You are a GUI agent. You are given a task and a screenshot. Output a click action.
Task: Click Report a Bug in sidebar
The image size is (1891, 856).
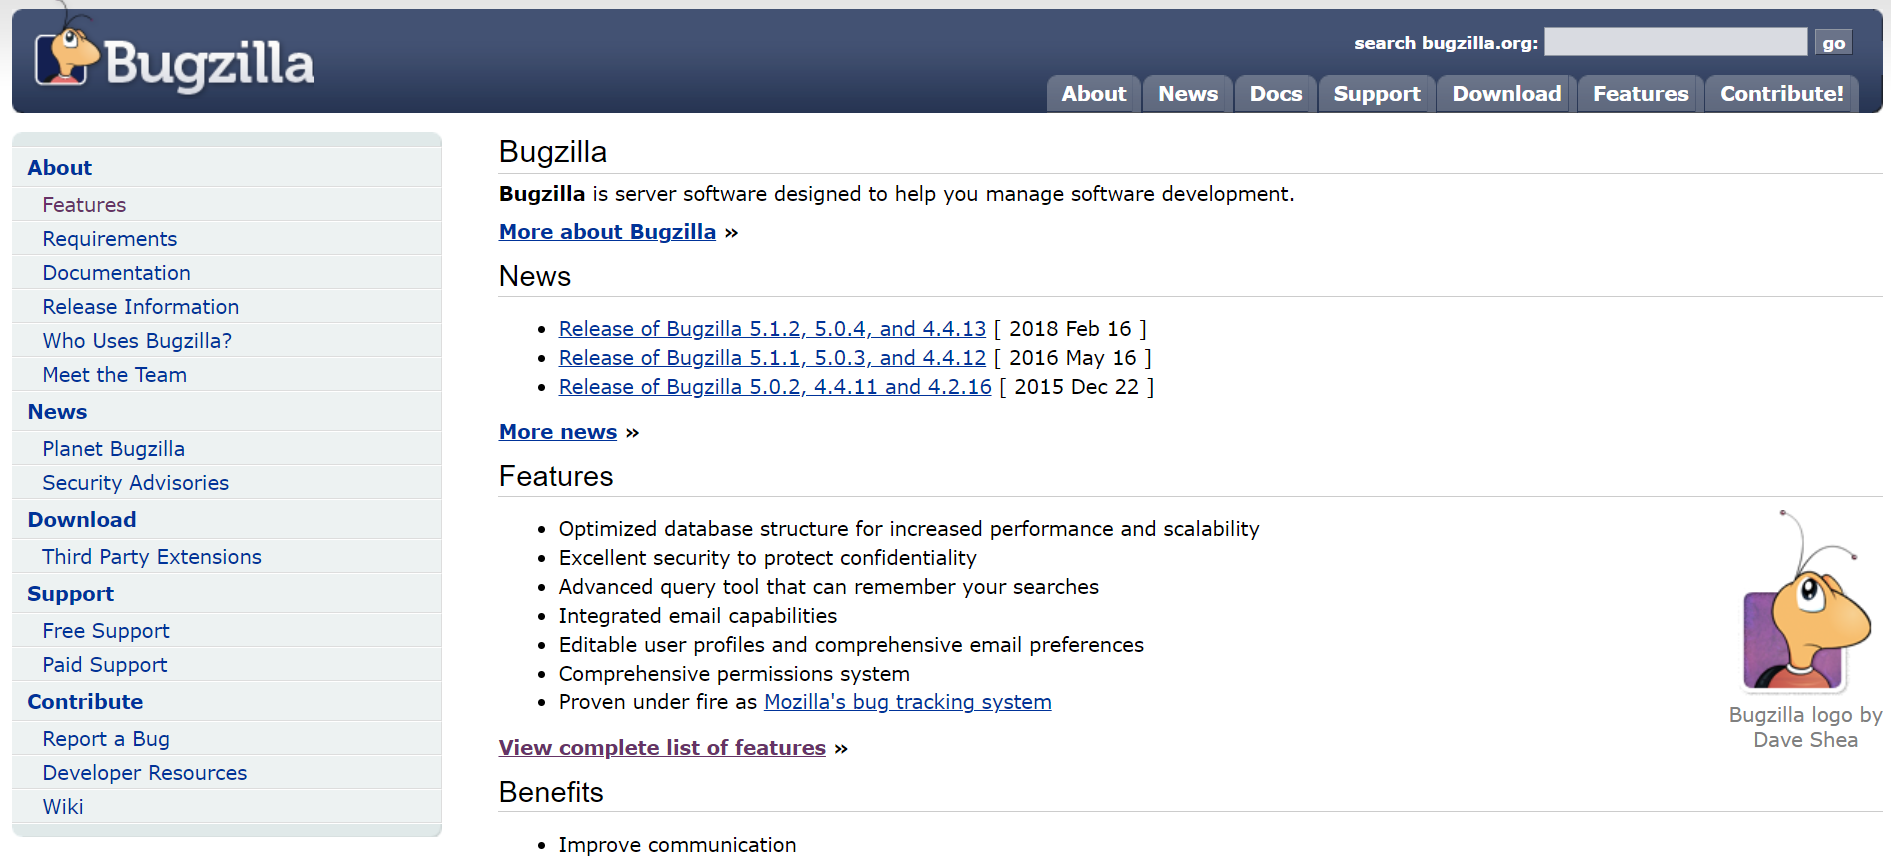106,739
